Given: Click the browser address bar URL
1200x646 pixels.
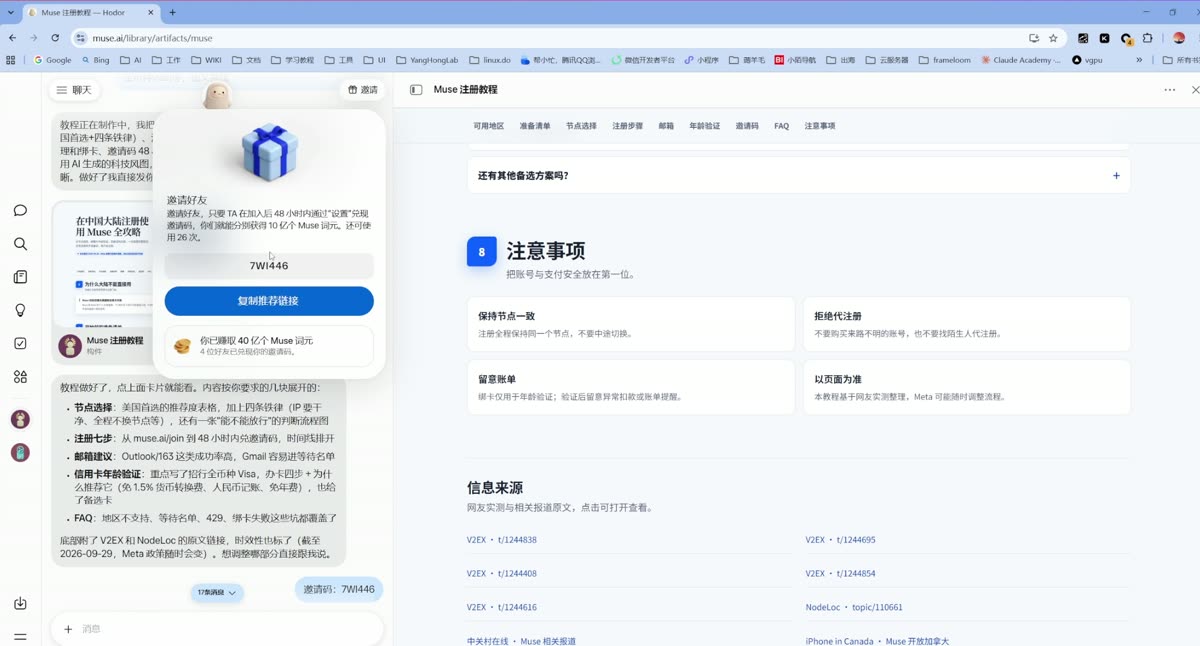Looking at the screenshot, I should pyautogui.click(x=153, y=38).
